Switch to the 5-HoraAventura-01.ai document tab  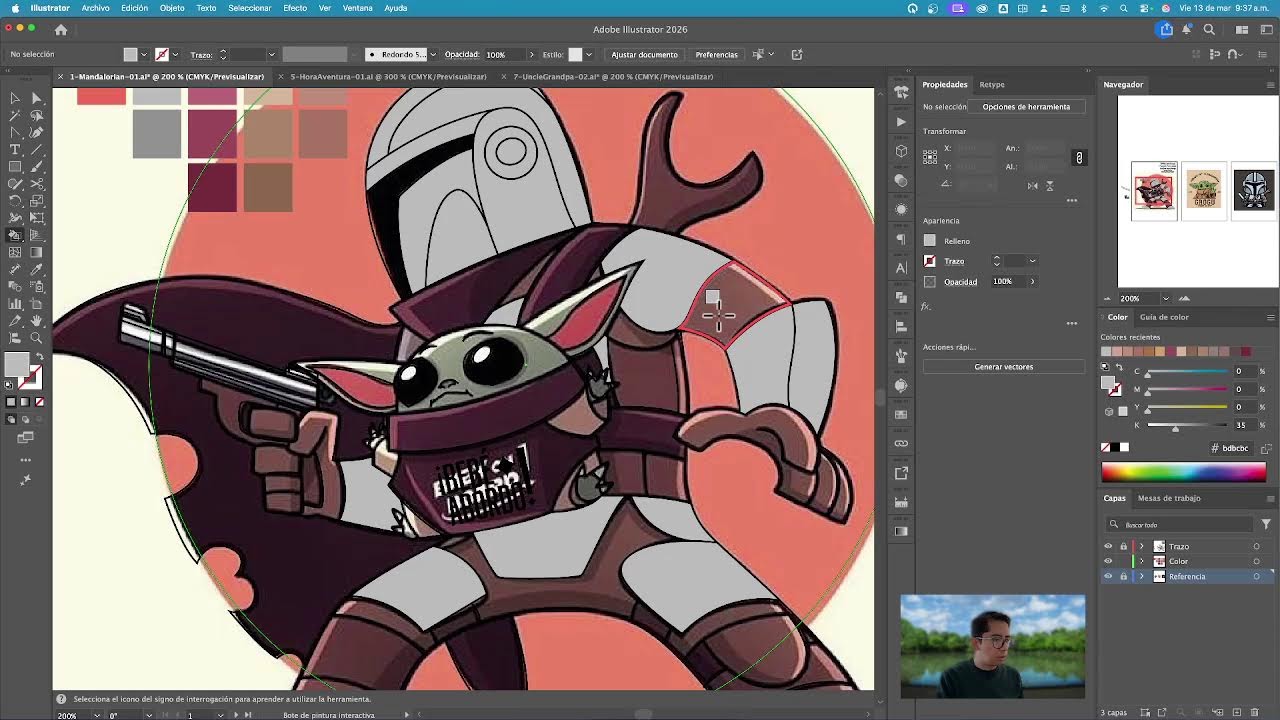pyautogui.click(x=388, y=76)
